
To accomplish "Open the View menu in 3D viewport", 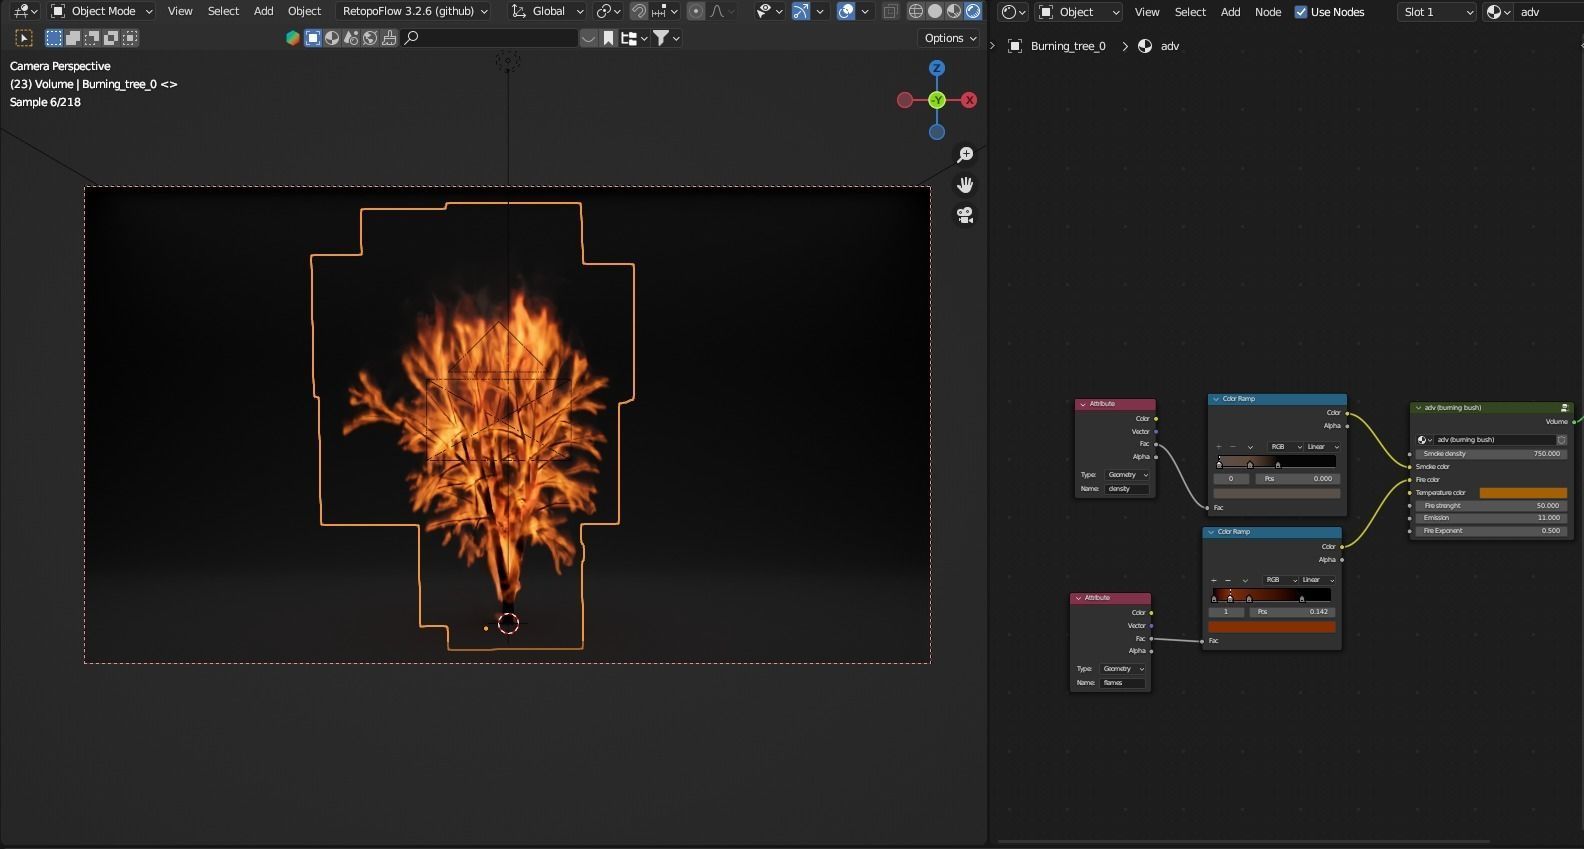I will [x=180, y=11].
